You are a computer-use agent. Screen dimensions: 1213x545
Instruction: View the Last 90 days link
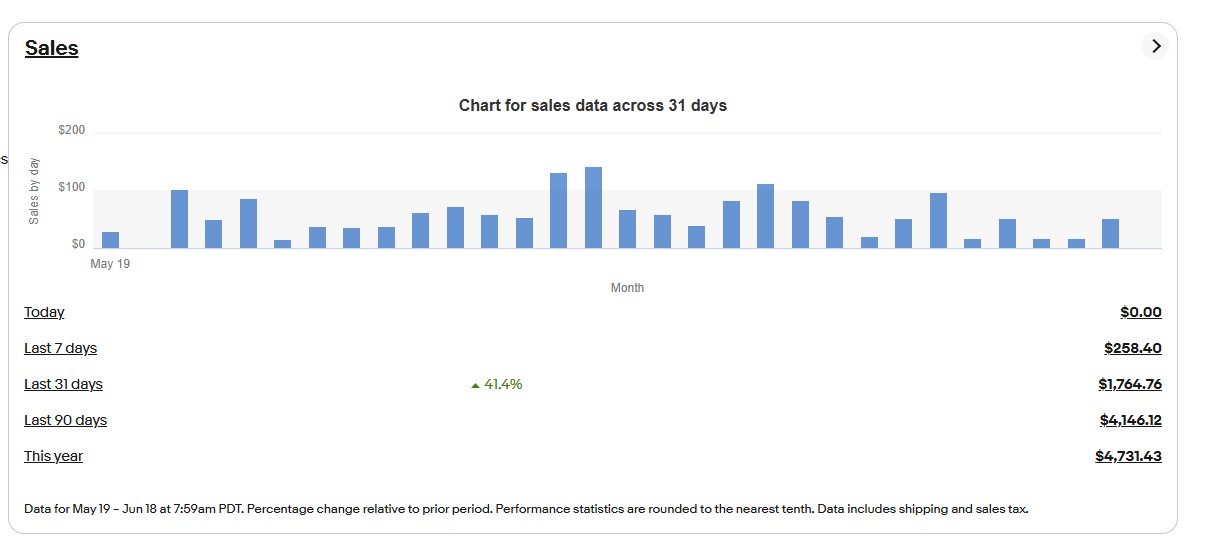65,420
